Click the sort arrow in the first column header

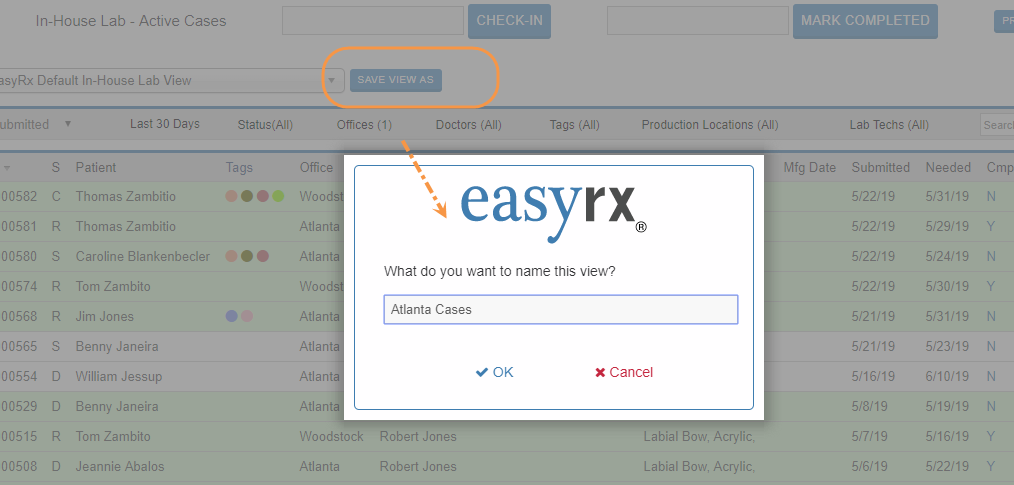[7, 168]
